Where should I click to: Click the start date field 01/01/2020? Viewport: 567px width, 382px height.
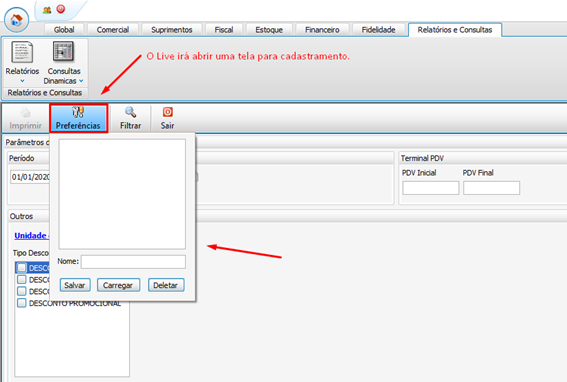point(30,177)
